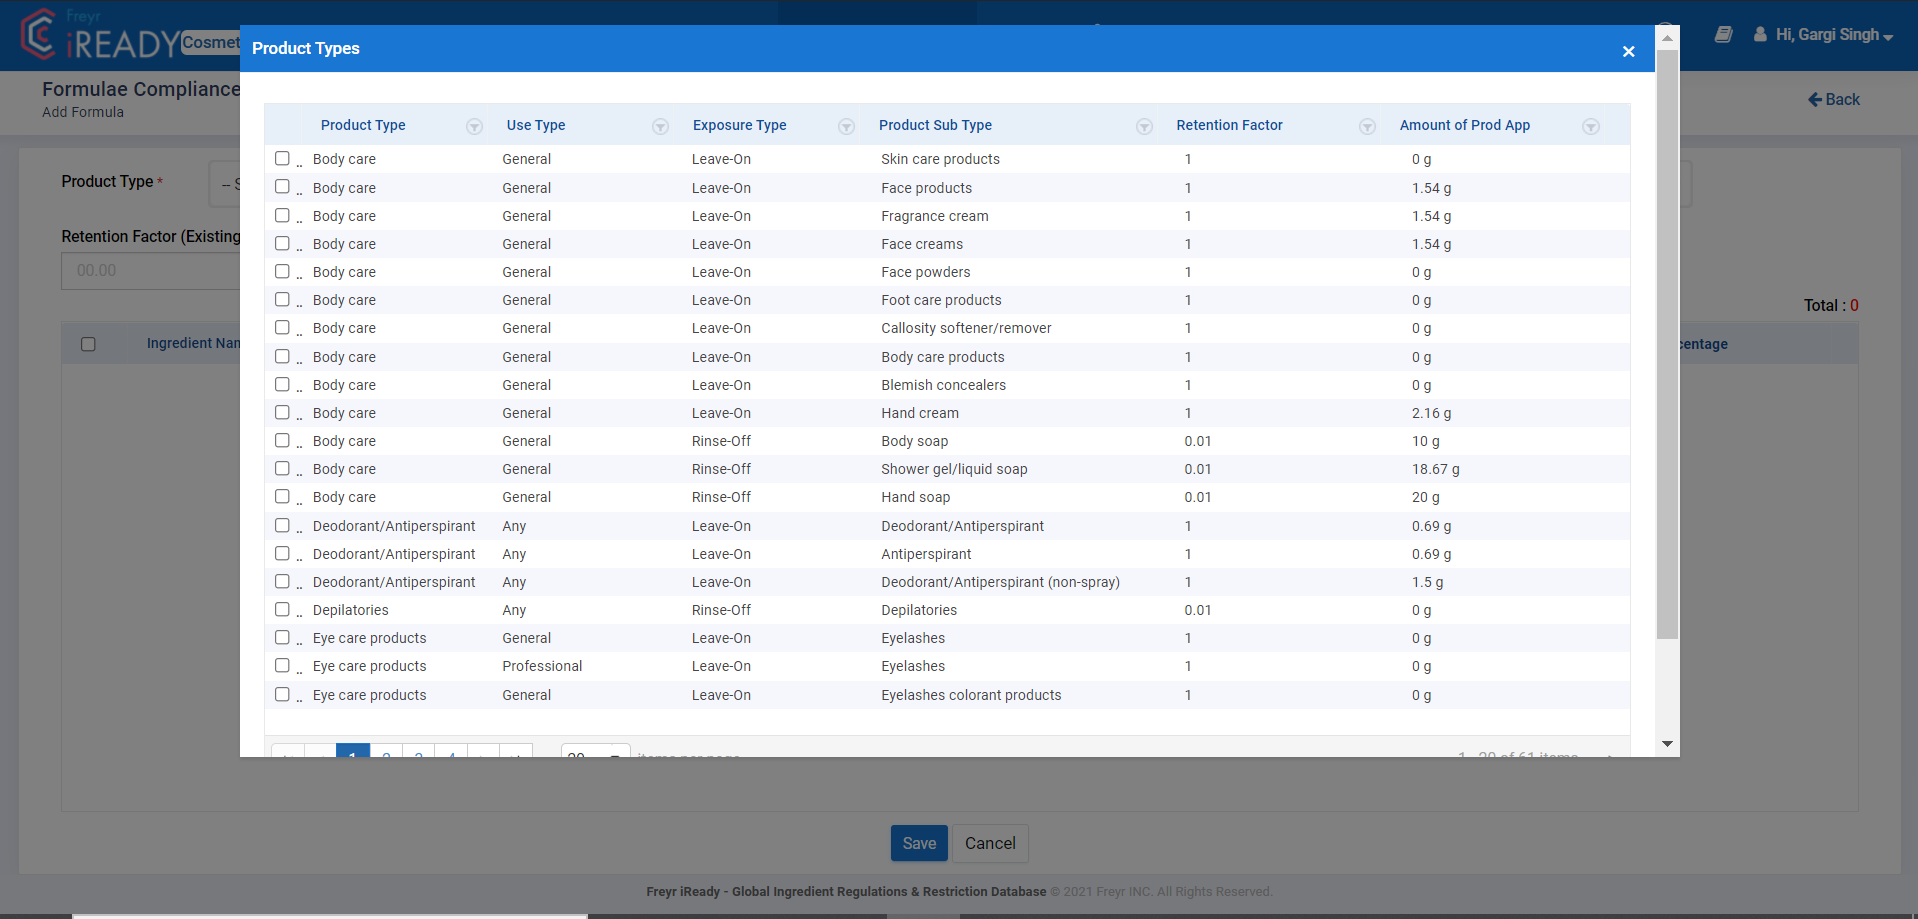Open Amount of Prod App filter
The width and height of the screenshot is (1918, 919).
pos(1590,127)
